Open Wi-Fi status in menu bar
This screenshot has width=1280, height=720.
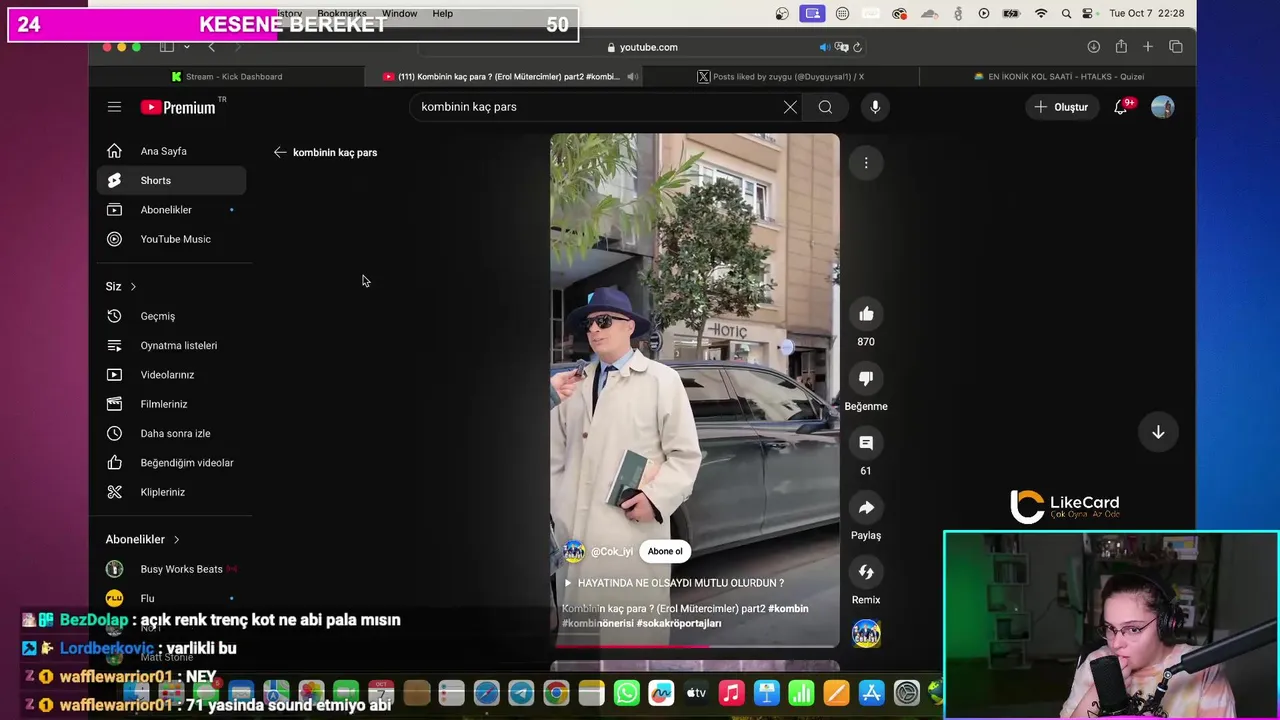click(1041, 13)
